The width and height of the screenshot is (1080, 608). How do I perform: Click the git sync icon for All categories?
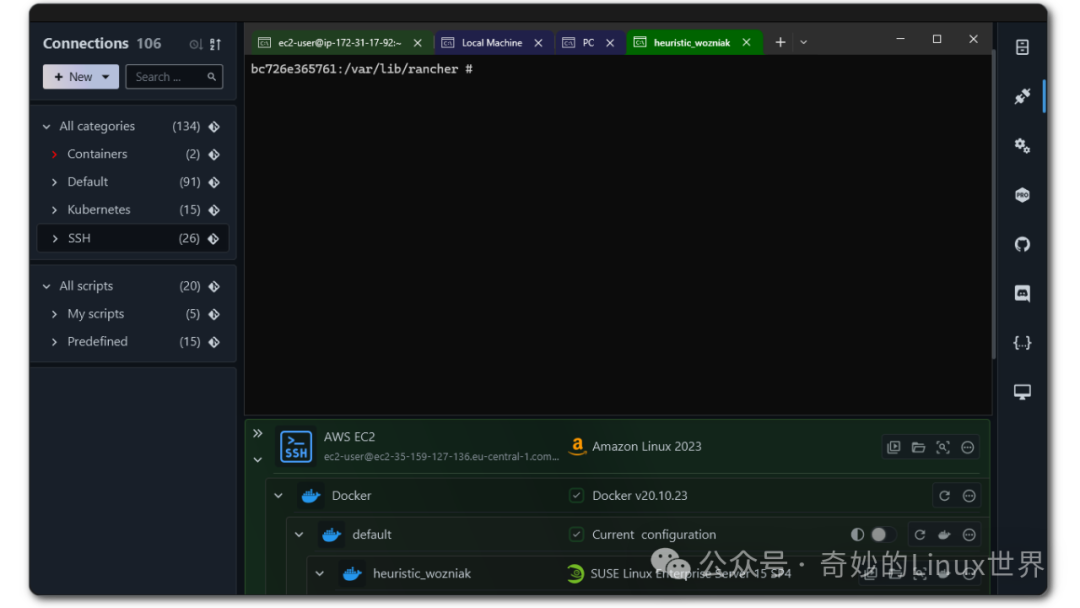[x=214, y=127]
